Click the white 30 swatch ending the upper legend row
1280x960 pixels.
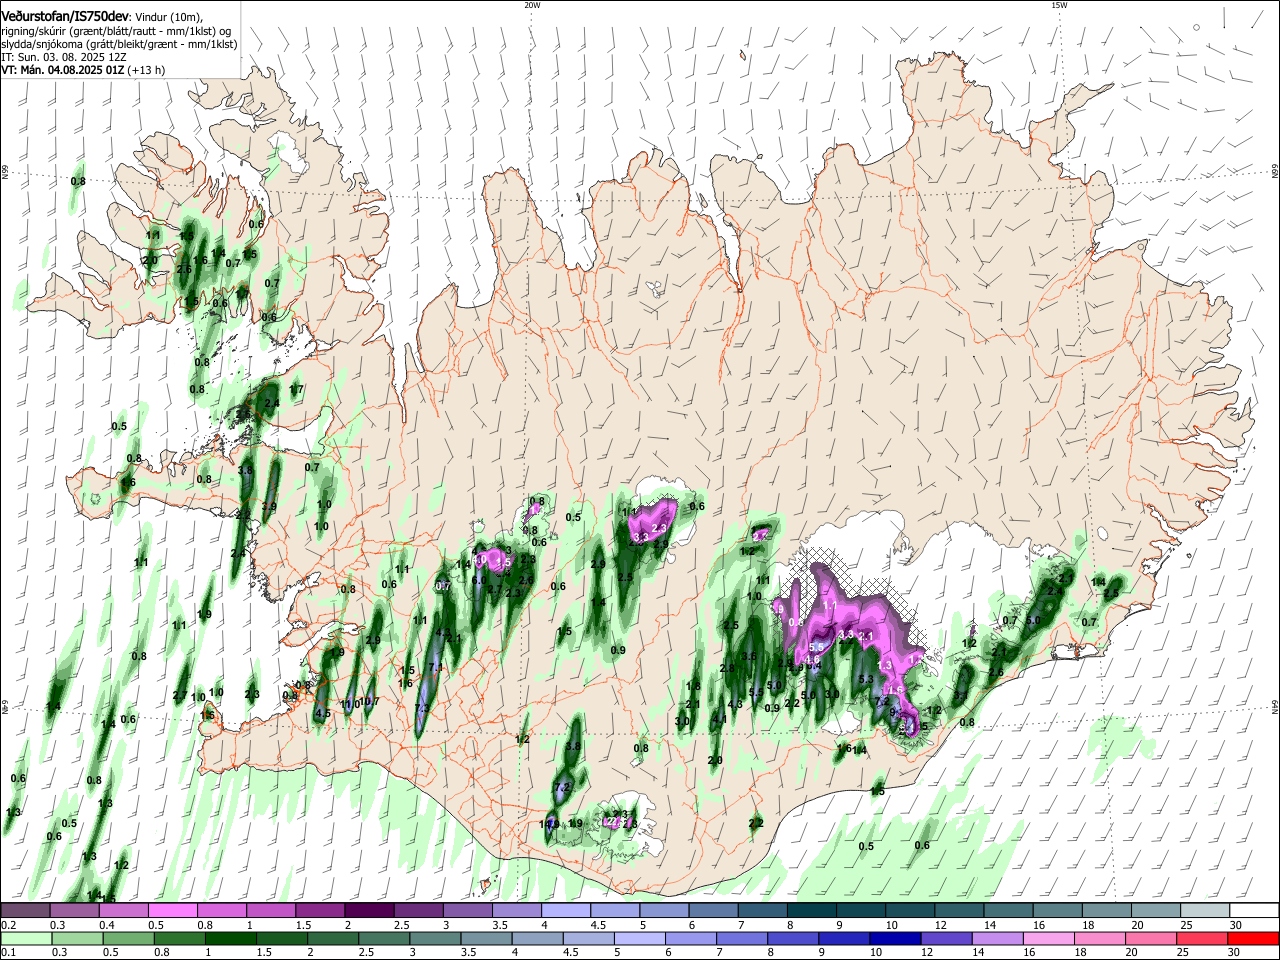click(x=1254, y=910)
